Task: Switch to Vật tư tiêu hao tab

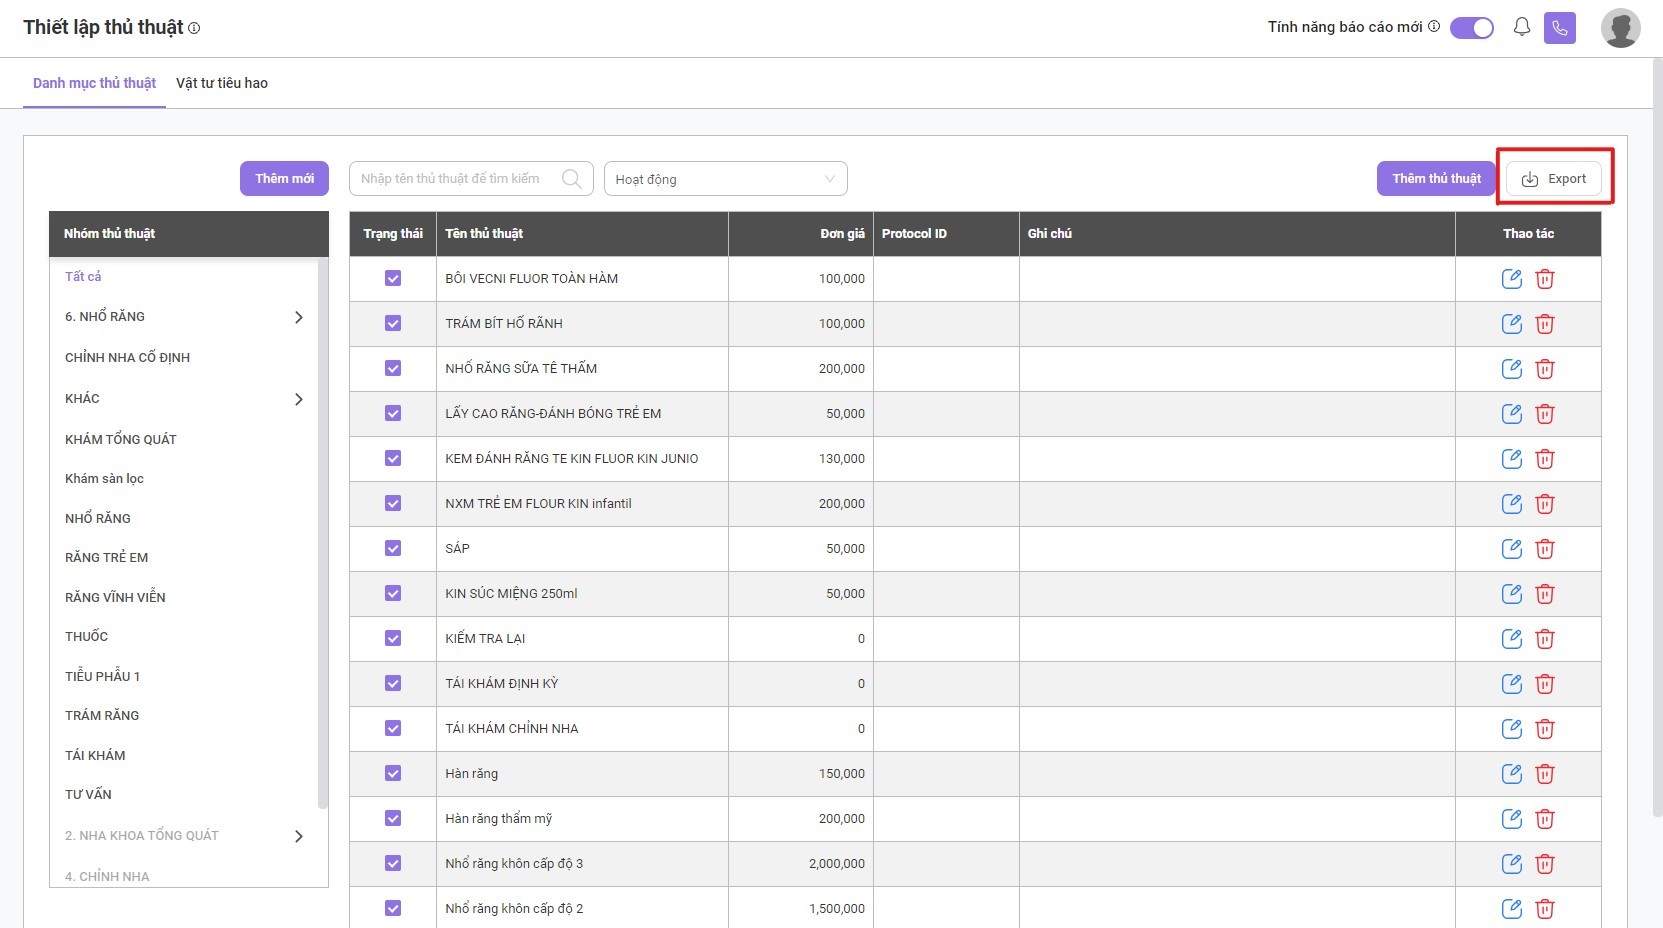Action: (x=222, y=83)
